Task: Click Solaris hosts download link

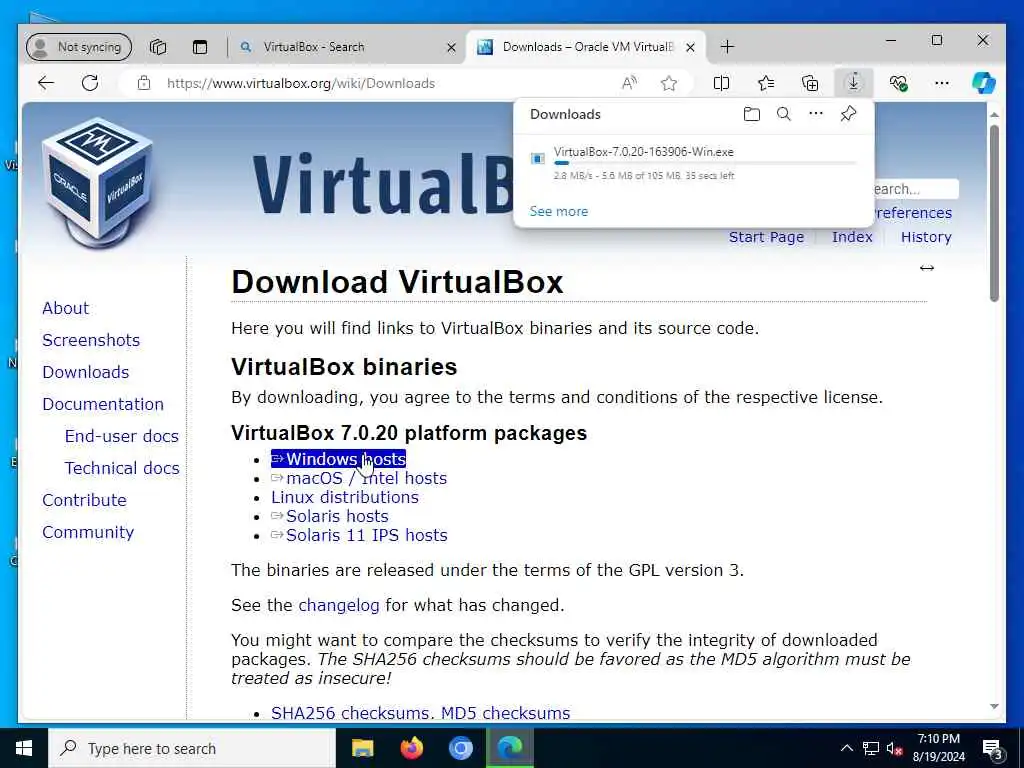Action: 330,516
